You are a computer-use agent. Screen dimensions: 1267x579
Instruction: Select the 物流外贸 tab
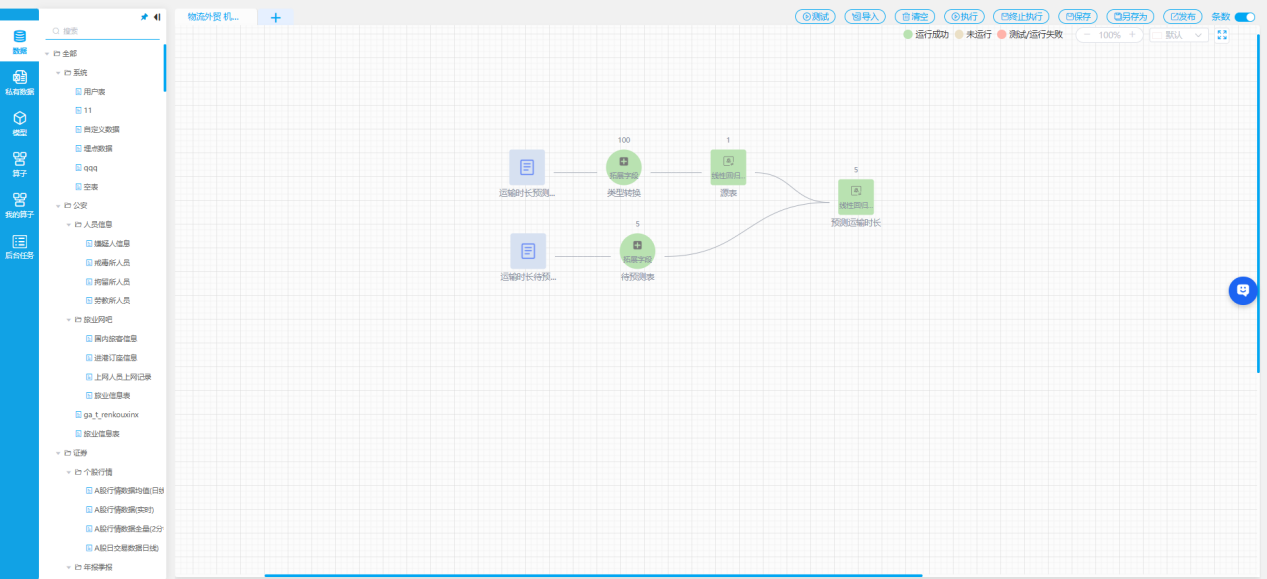tap(214, 17)
